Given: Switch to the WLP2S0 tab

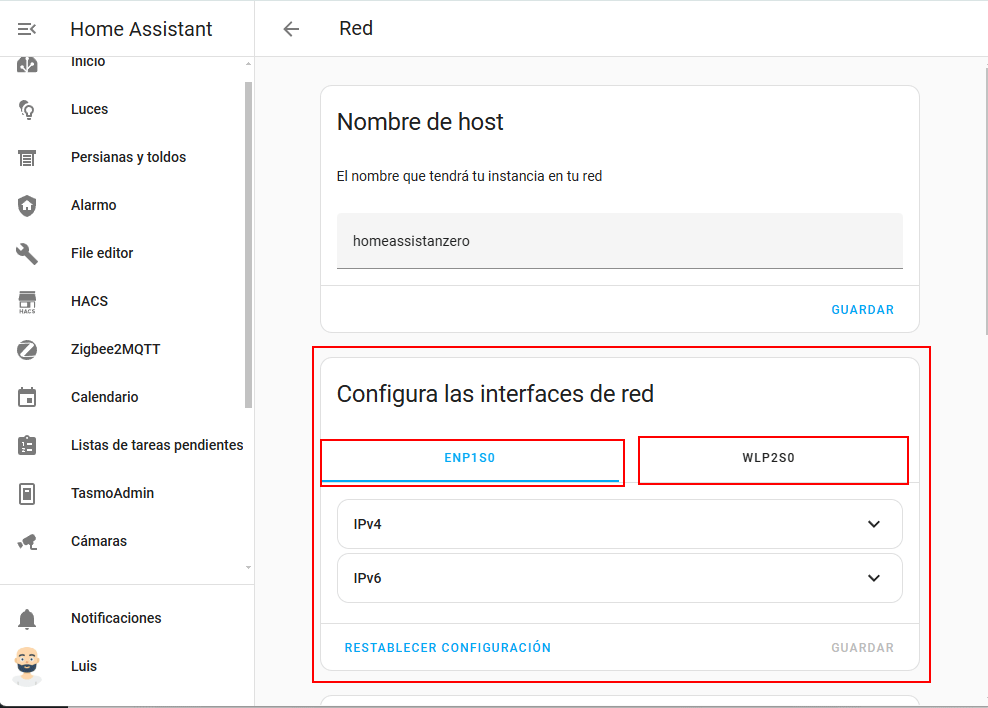Looking at the screenshot, I should pyautogui.click(x=768, y=459).
